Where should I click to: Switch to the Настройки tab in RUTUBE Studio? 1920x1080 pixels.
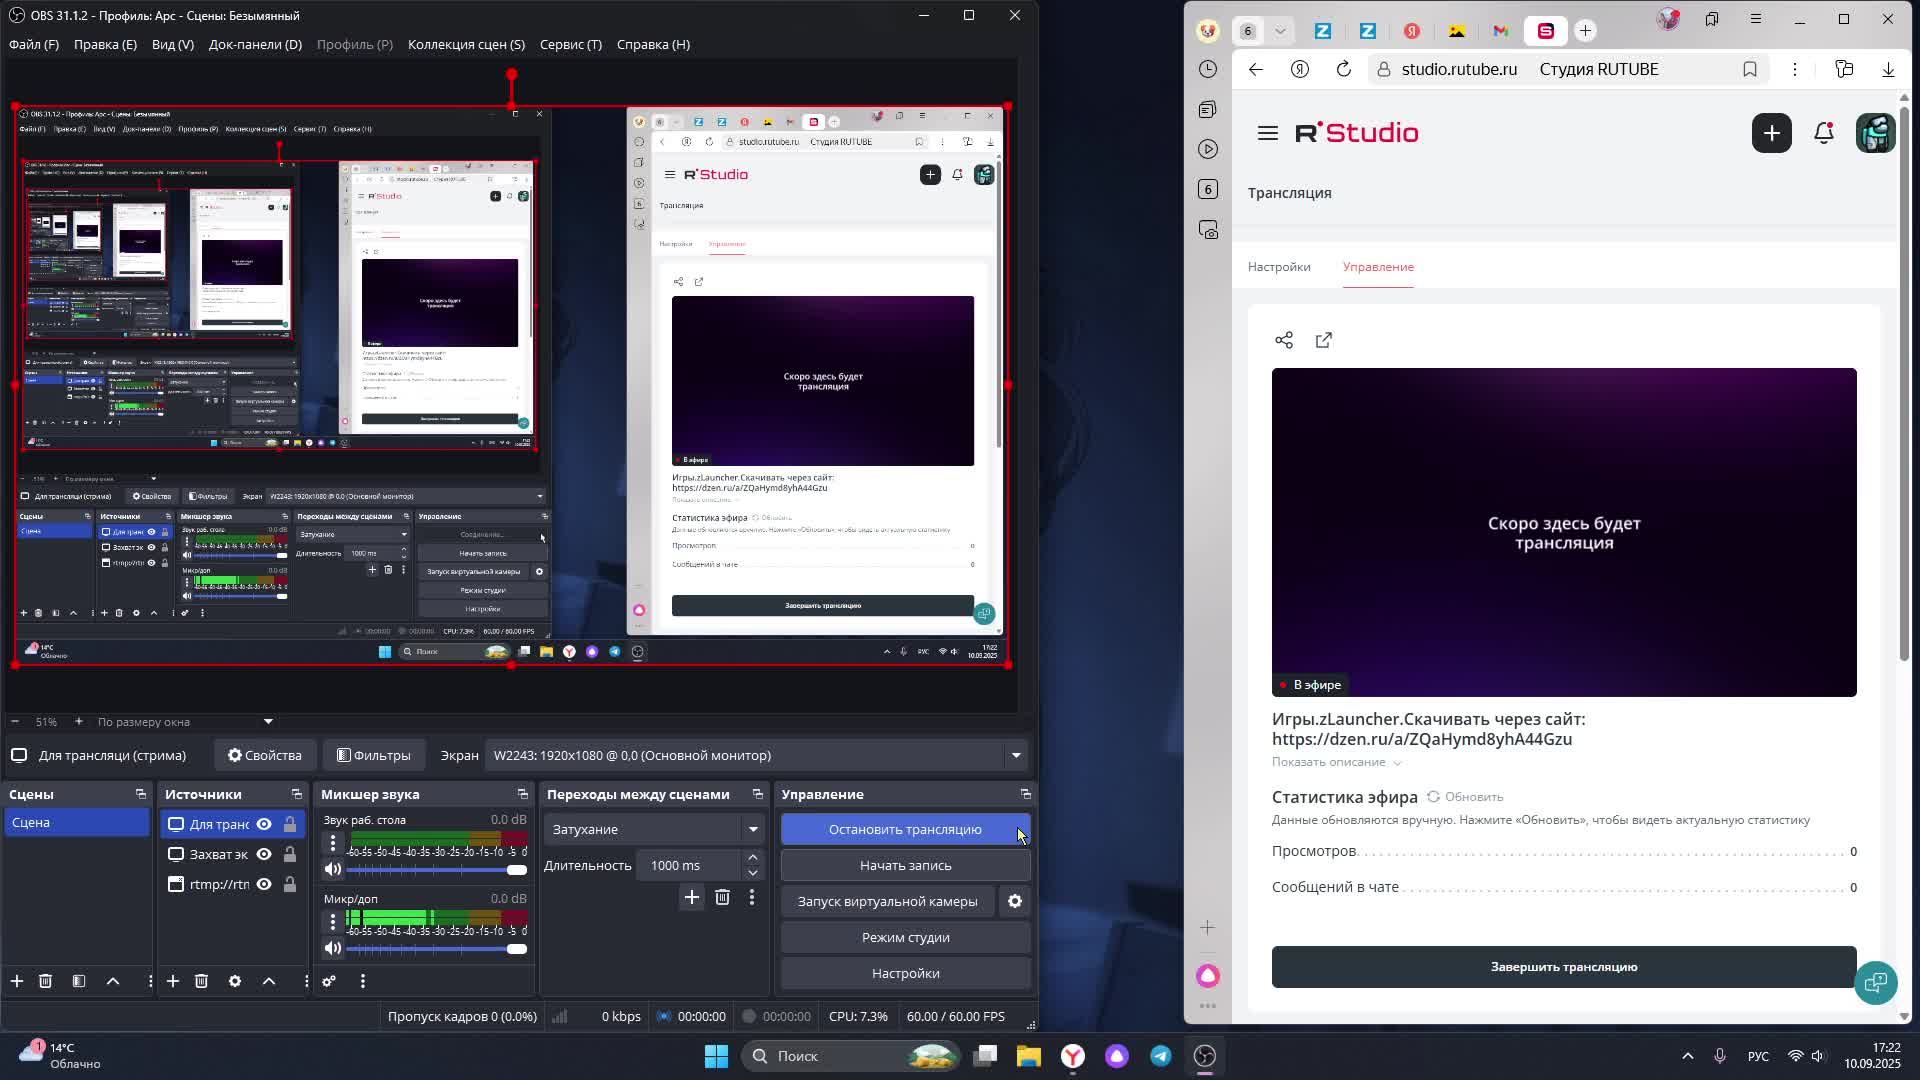click(x=1279, y=267)
